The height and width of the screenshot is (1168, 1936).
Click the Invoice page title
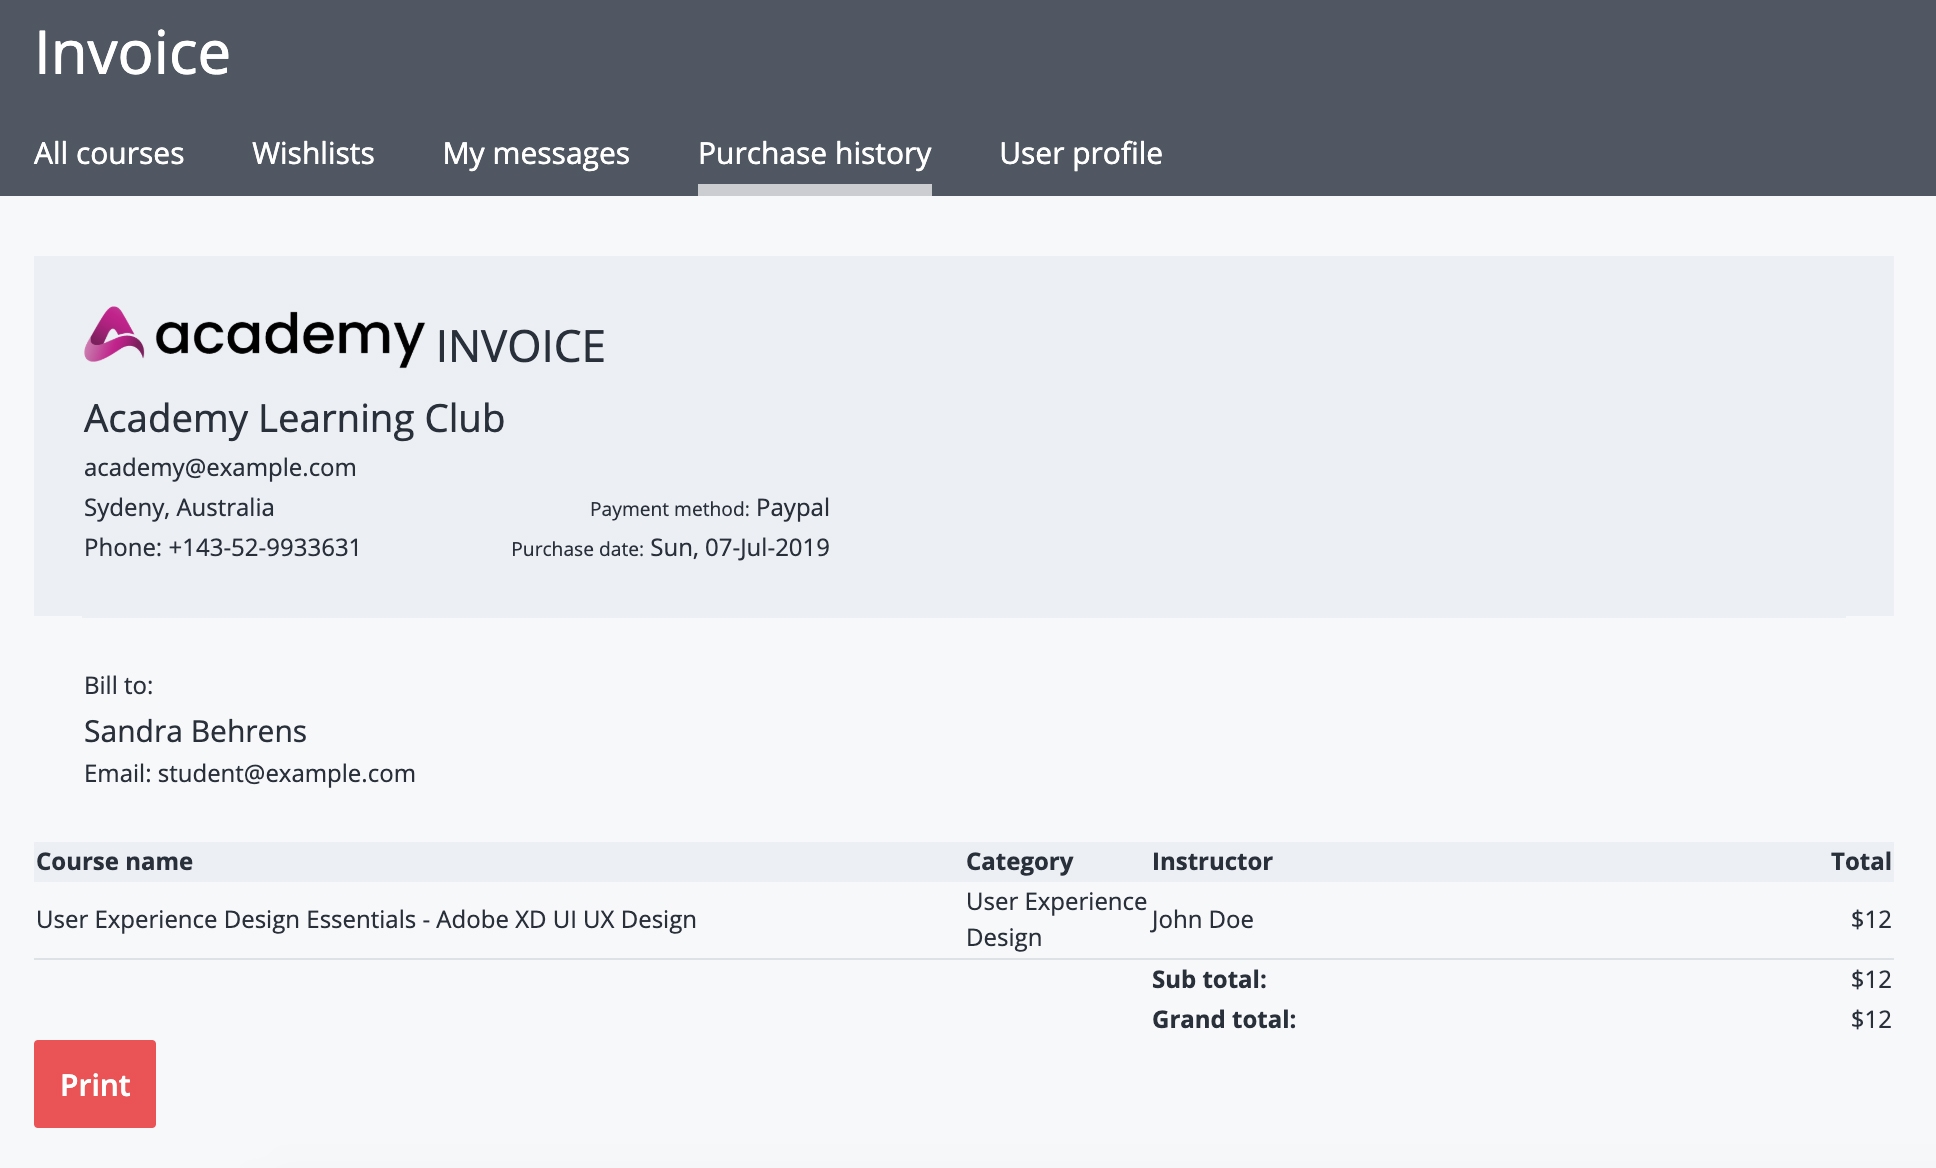click(132, 52)
